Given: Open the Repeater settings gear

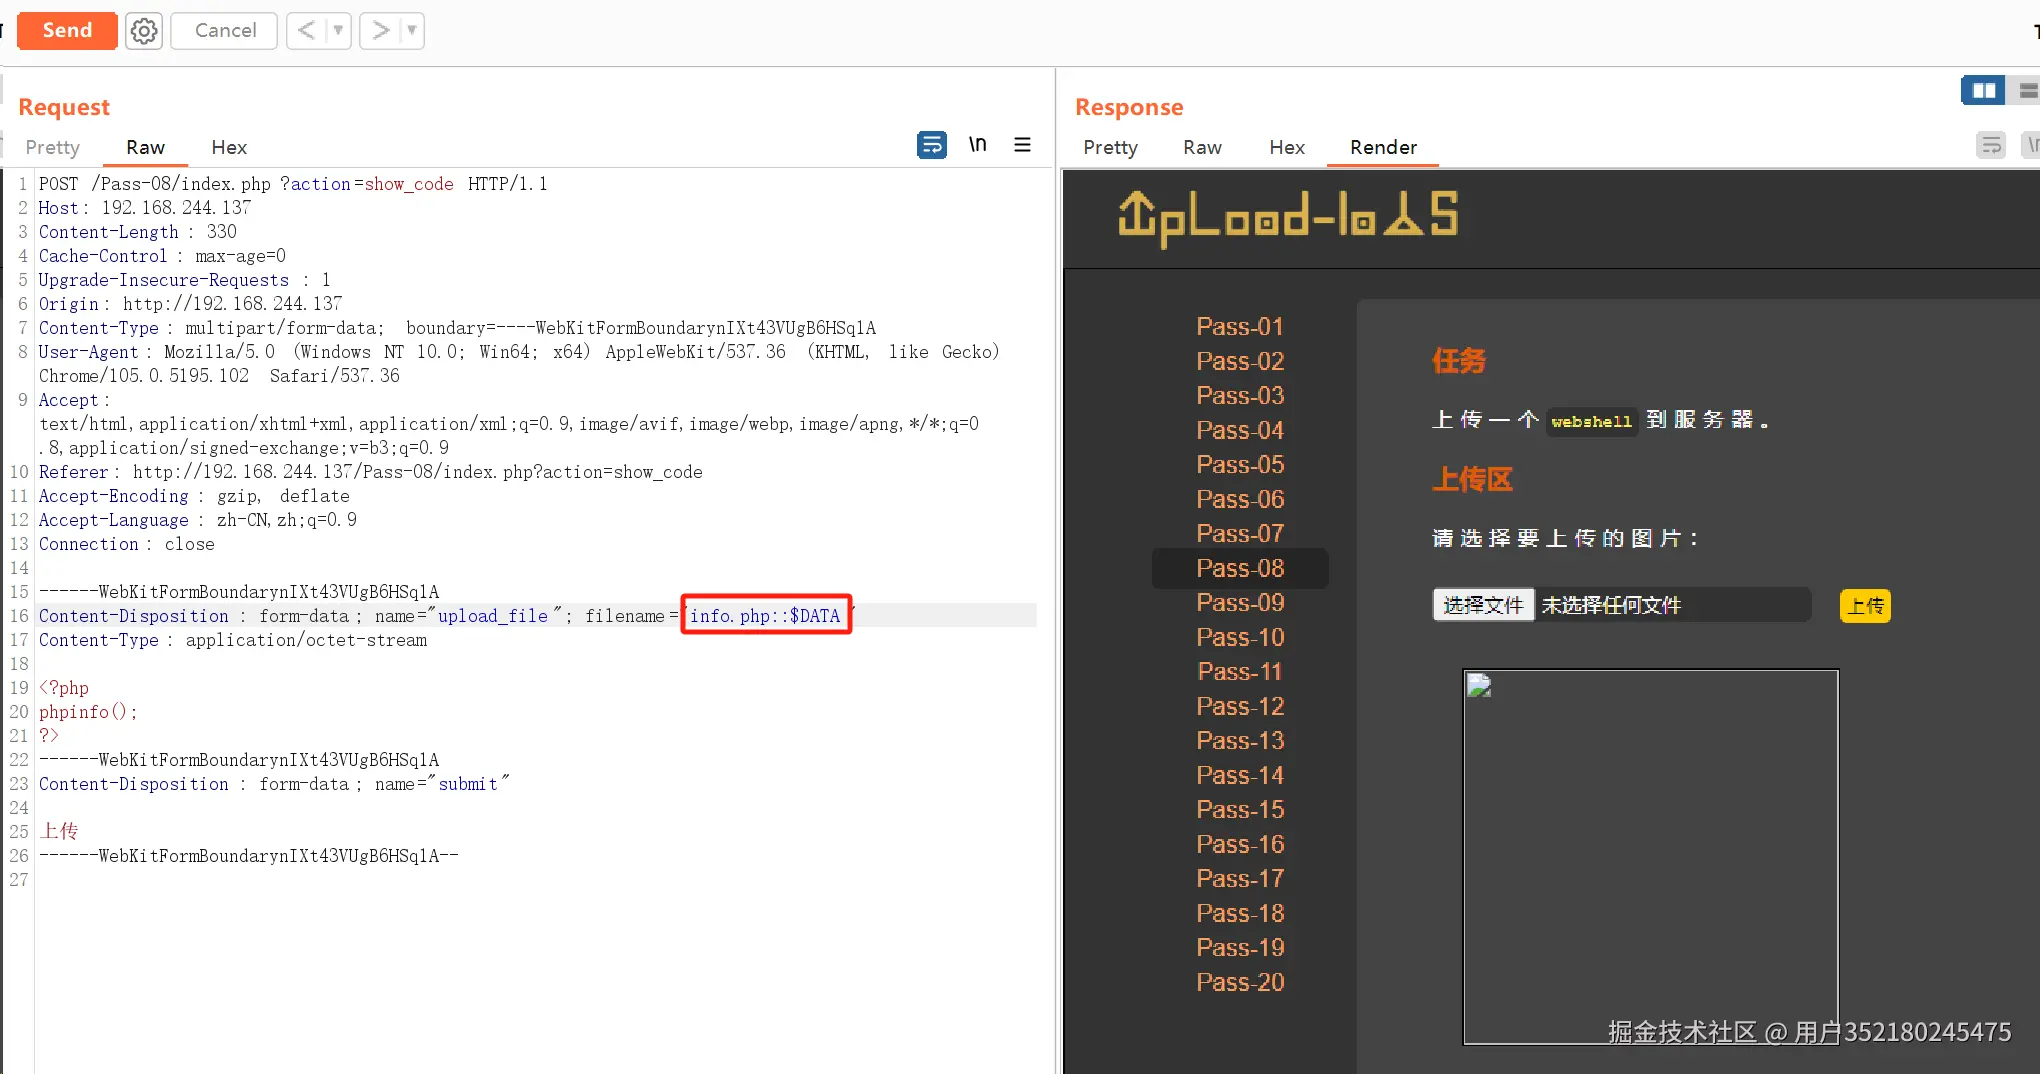Looking at the screenshot, I should point(144,31).
